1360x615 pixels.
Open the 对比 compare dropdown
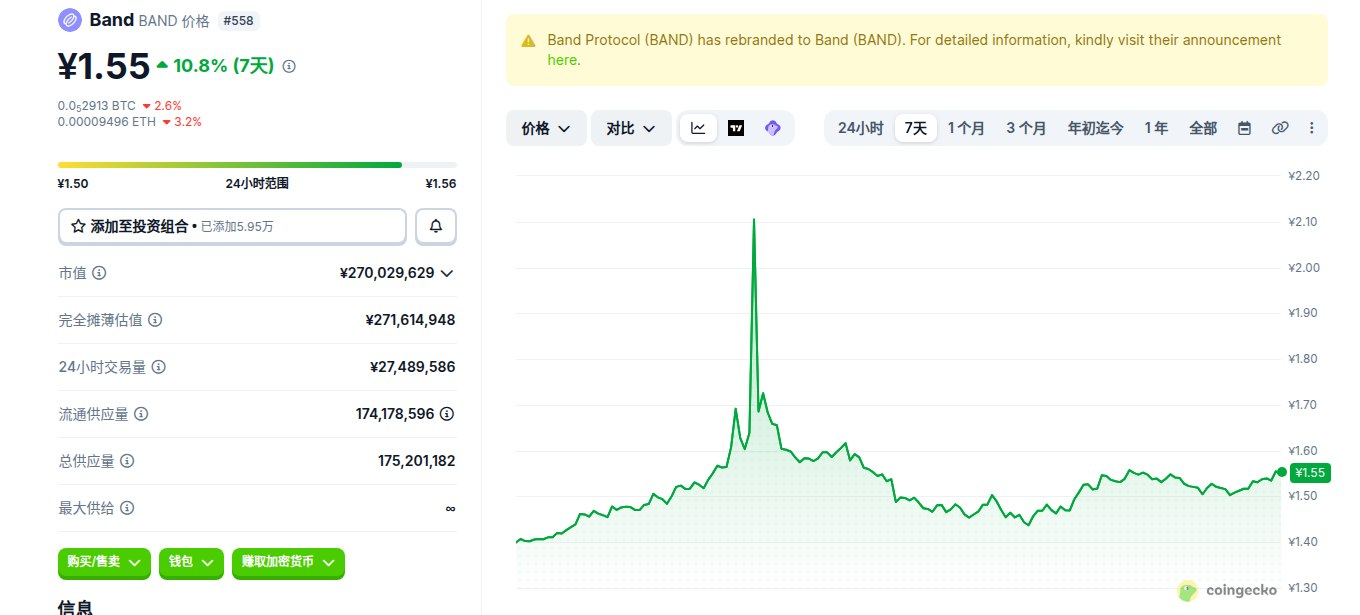pyautogui.click(x=632, y=128)
